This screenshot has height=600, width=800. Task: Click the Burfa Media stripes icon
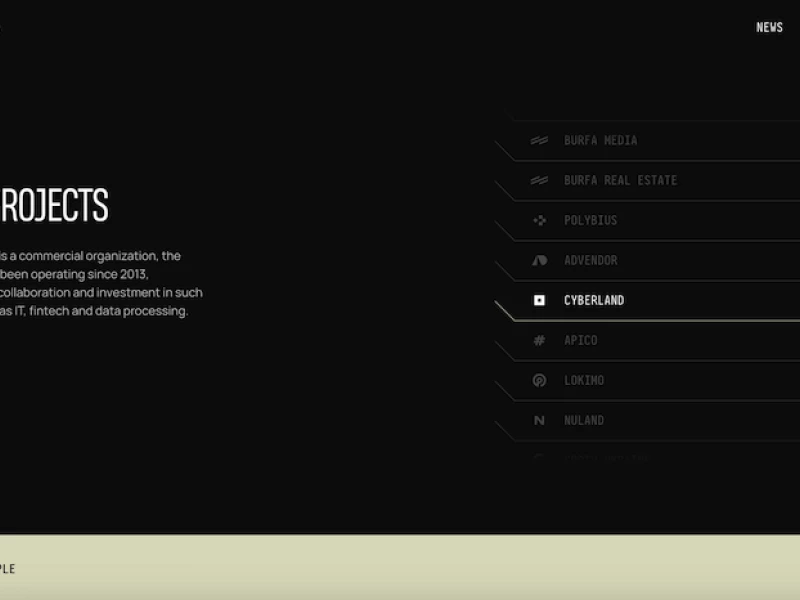[539, 140]
